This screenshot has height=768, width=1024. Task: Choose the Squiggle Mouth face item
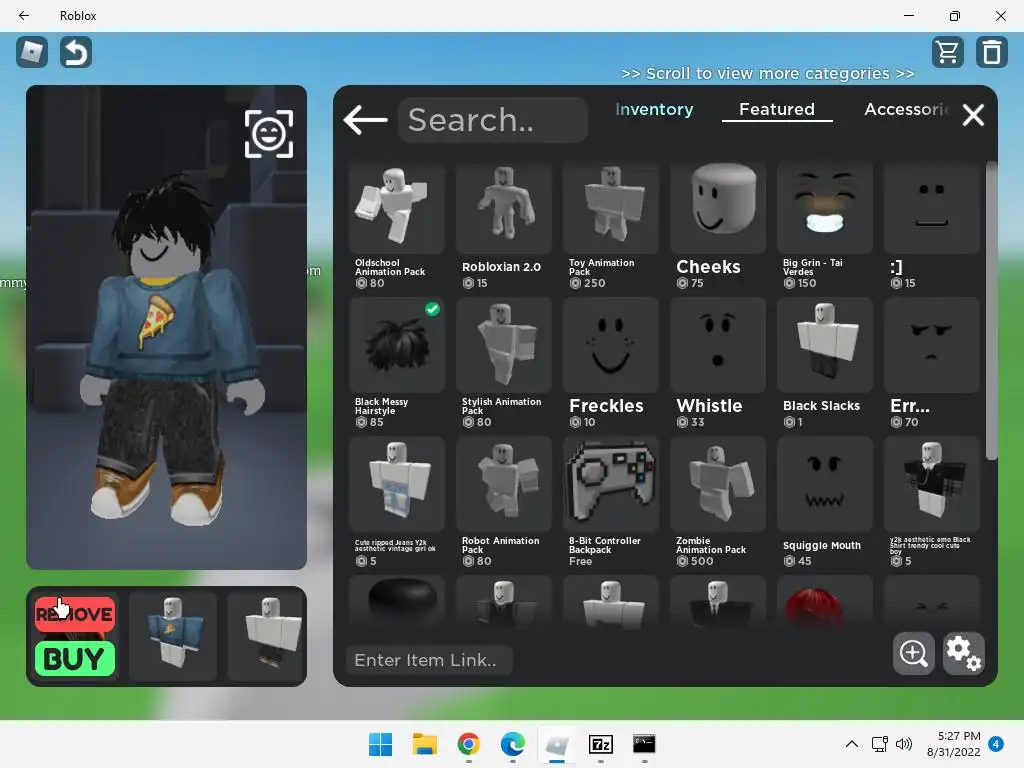click(x=825, y=502)
